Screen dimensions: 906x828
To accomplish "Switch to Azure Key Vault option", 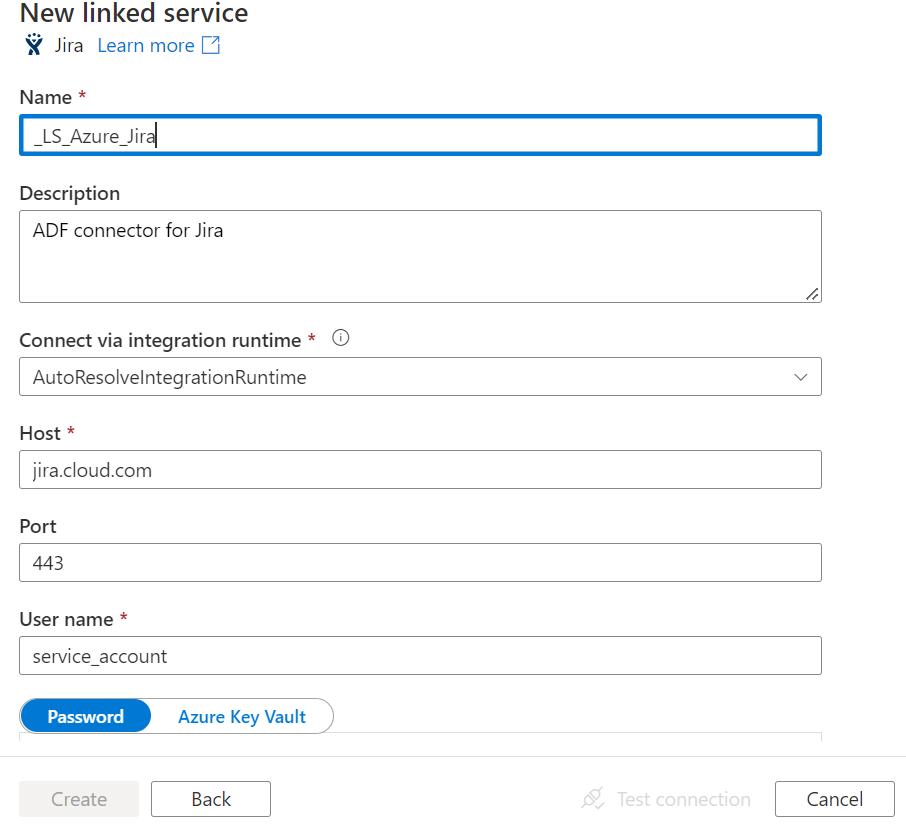I will click(242, 716).
